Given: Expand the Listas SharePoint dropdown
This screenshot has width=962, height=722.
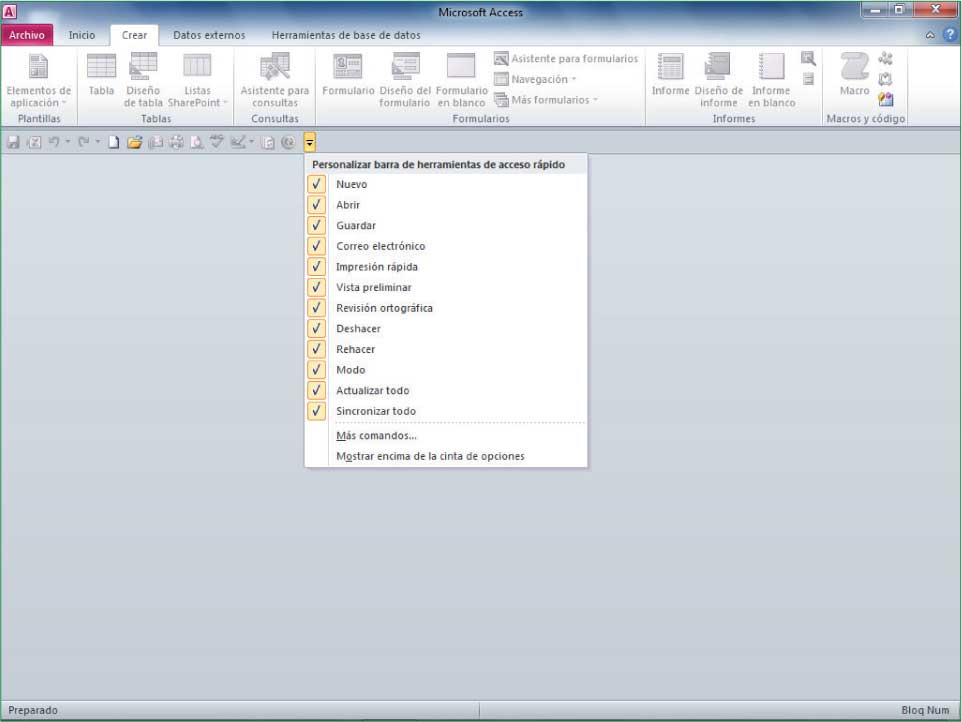Looking at the screenshot, I should (198, 80).
